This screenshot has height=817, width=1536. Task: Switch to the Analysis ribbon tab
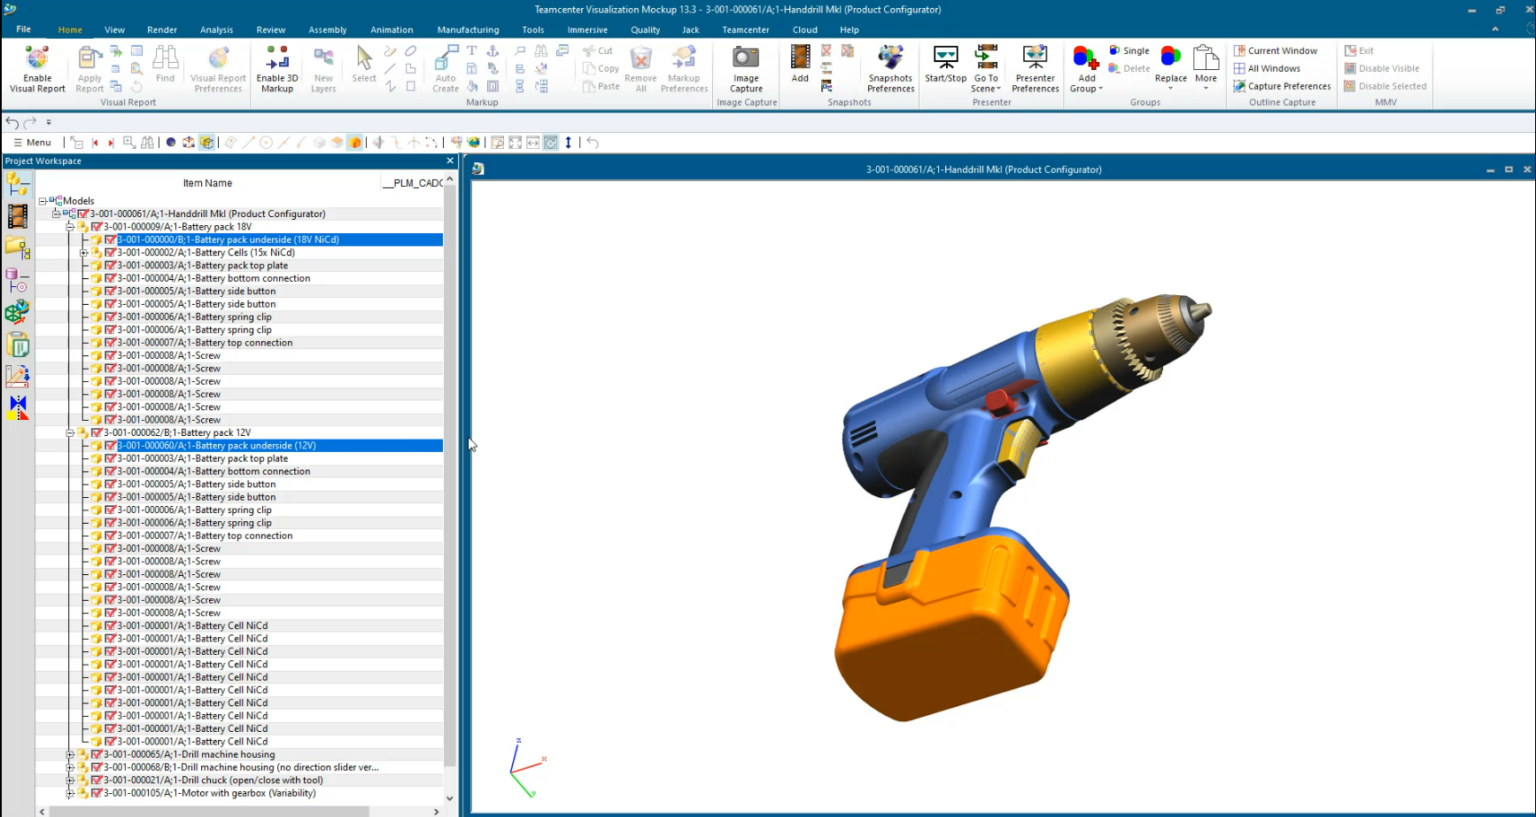coord(216,30)
